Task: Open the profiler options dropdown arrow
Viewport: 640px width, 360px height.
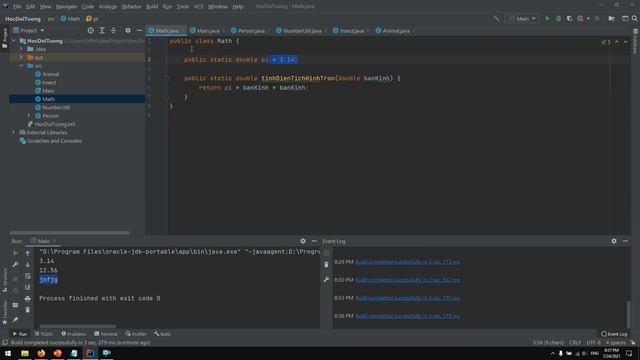Action: (588, 19)
